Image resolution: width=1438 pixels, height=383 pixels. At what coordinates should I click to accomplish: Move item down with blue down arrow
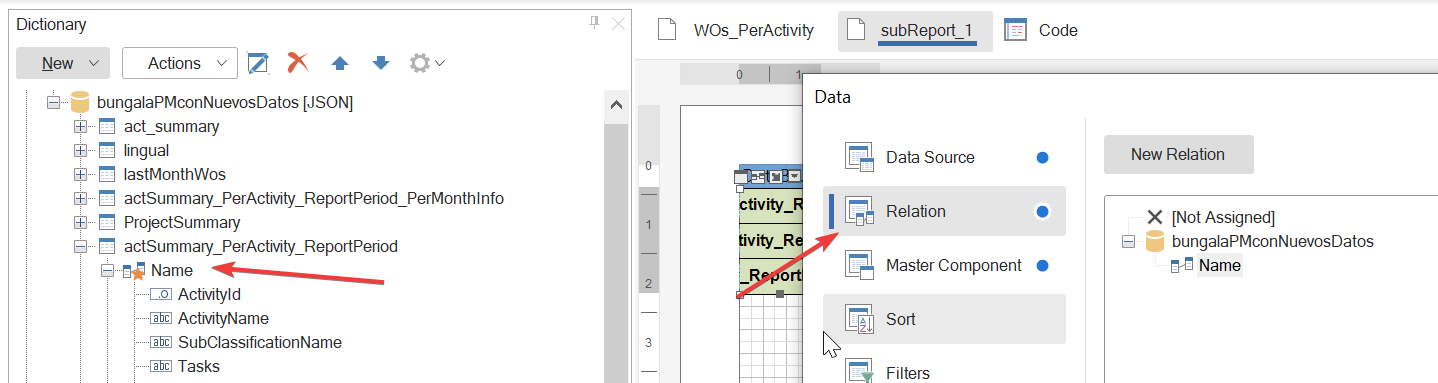(380, 63)
